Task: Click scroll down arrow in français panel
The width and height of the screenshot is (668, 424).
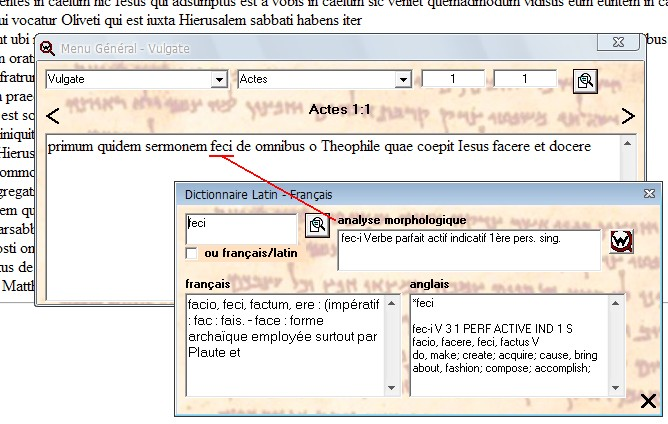Action: click(x=392, y=388)
